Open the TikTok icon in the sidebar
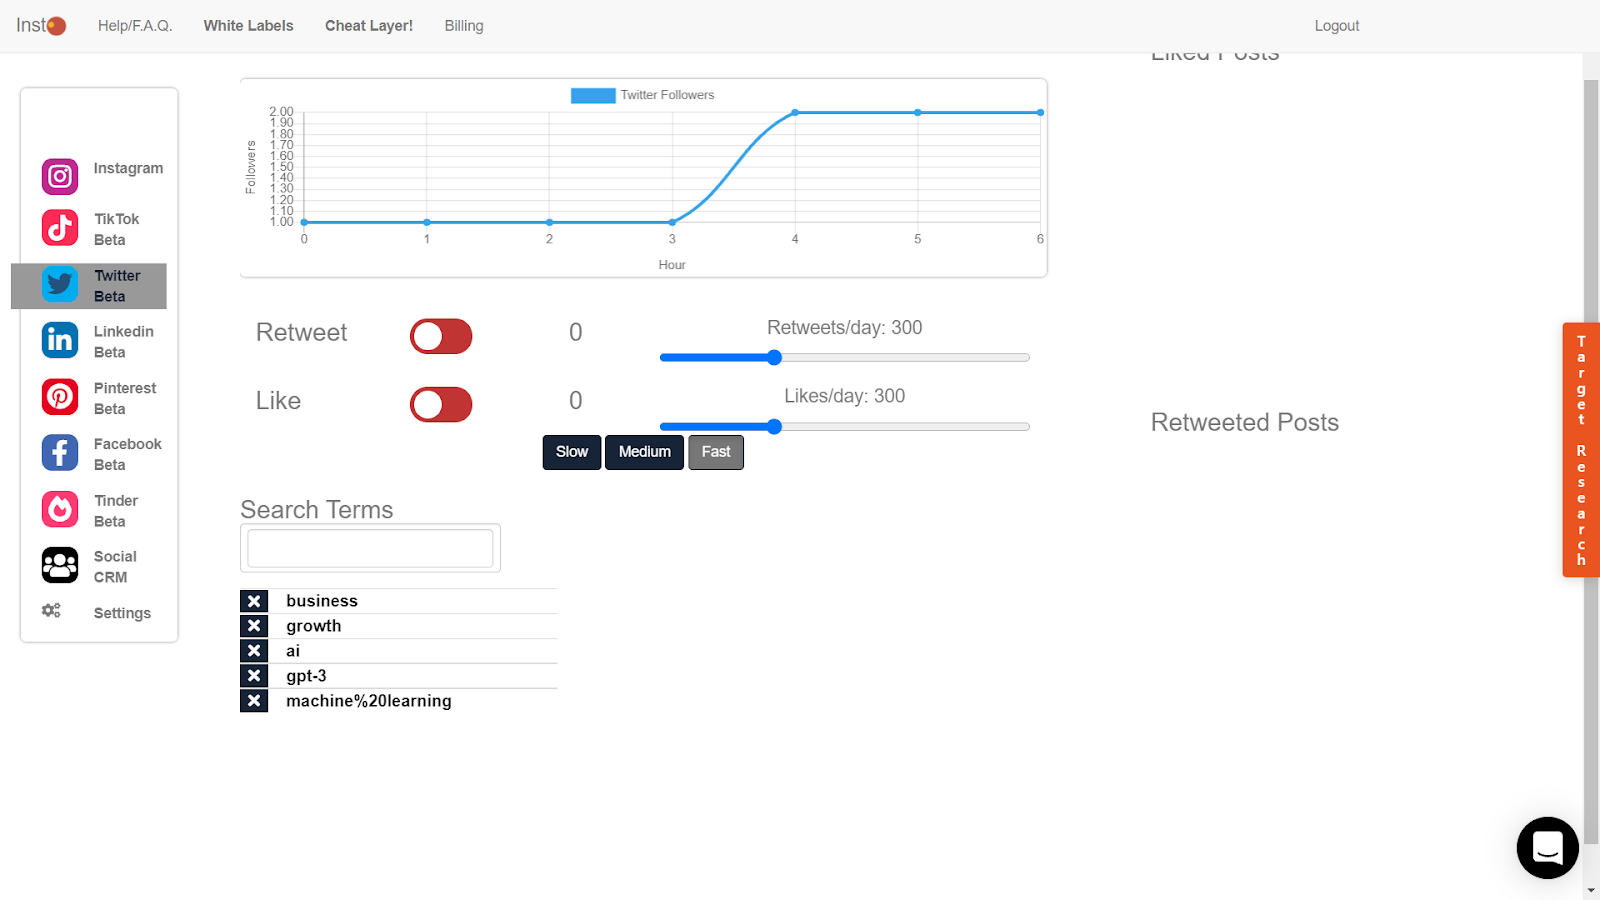 click(x=60, y=228)
